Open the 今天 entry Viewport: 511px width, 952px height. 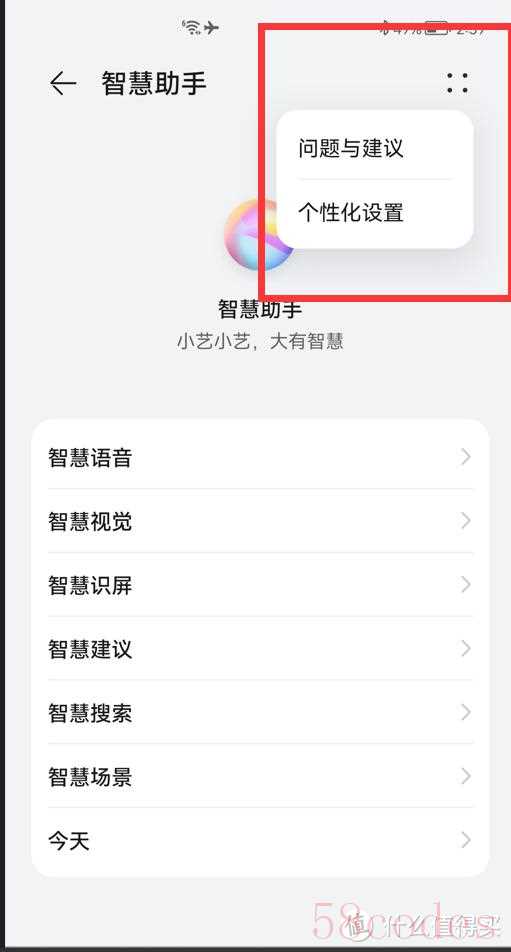point(260,841)
